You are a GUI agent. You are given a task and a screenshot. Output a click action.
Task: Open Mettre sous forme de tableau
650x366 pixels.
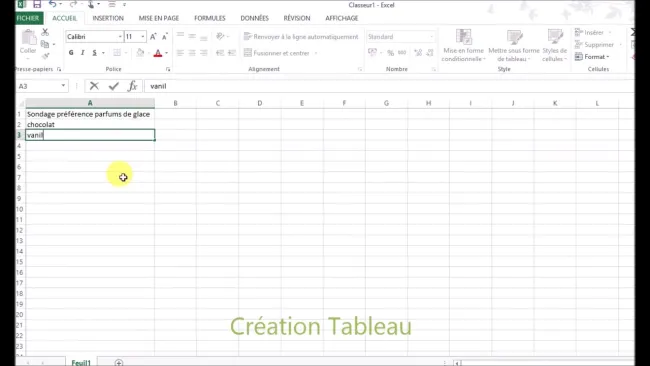click(x=514, y=46)
